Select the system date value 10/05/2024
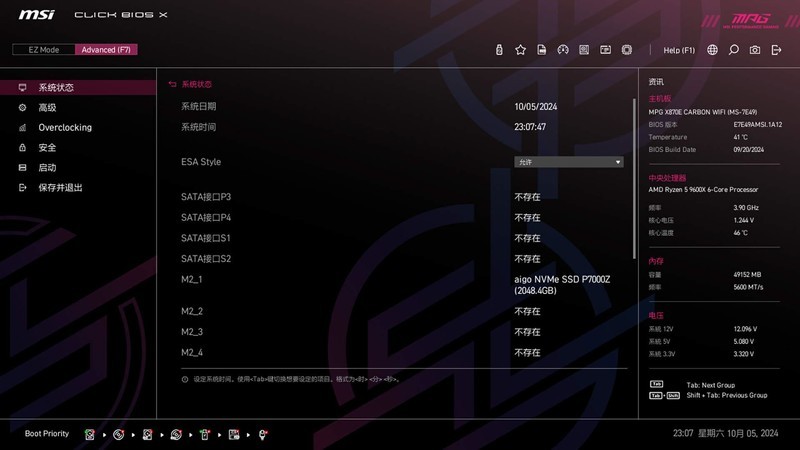800x450 pixels. (536, 107)
